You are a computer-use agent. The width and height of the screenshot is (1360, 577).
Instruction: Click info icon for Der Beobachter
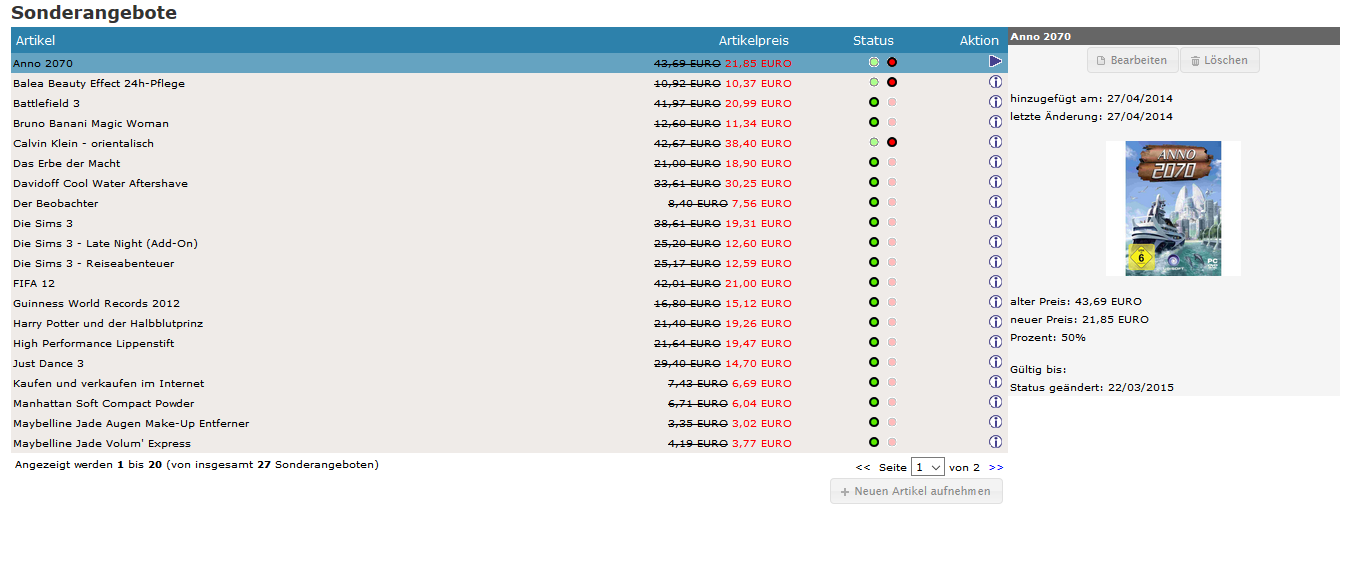995,202
